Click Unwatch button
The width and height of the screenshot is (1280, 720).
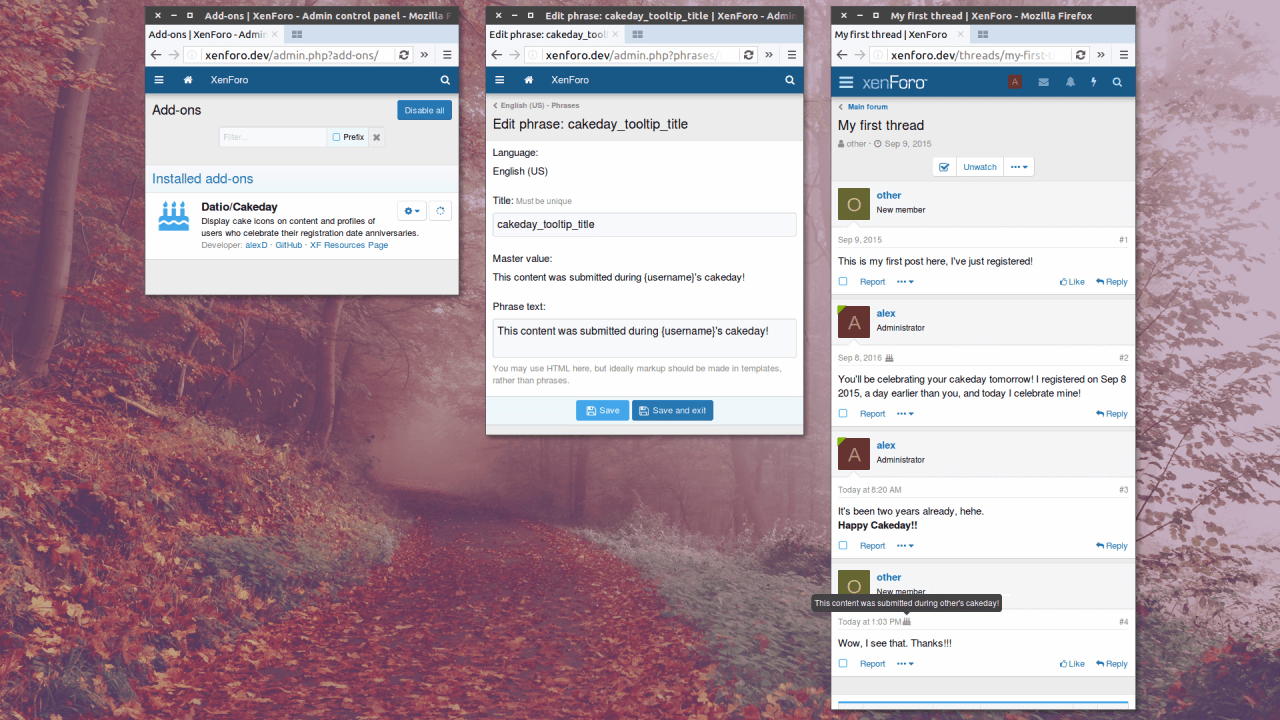(980, 167)
